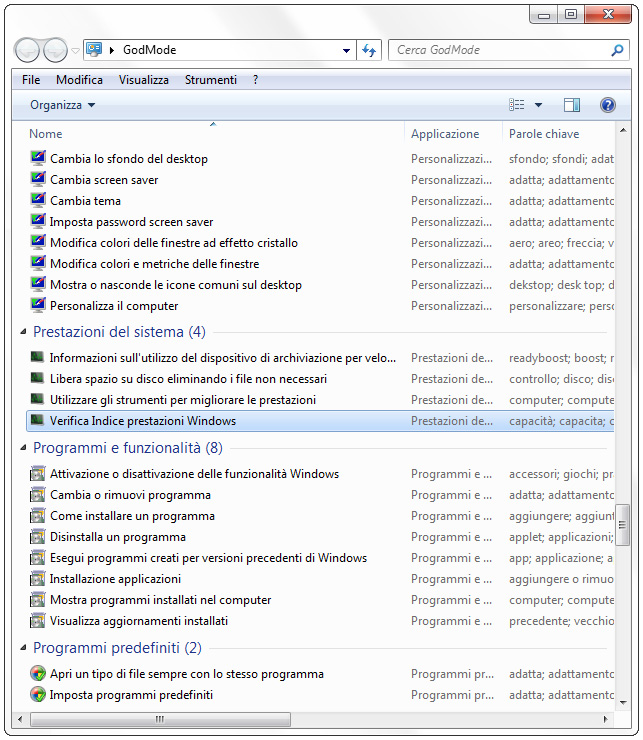The image size is (643, 740).
Task: Click the refresh button next to address bar
Action: (369, 50)
